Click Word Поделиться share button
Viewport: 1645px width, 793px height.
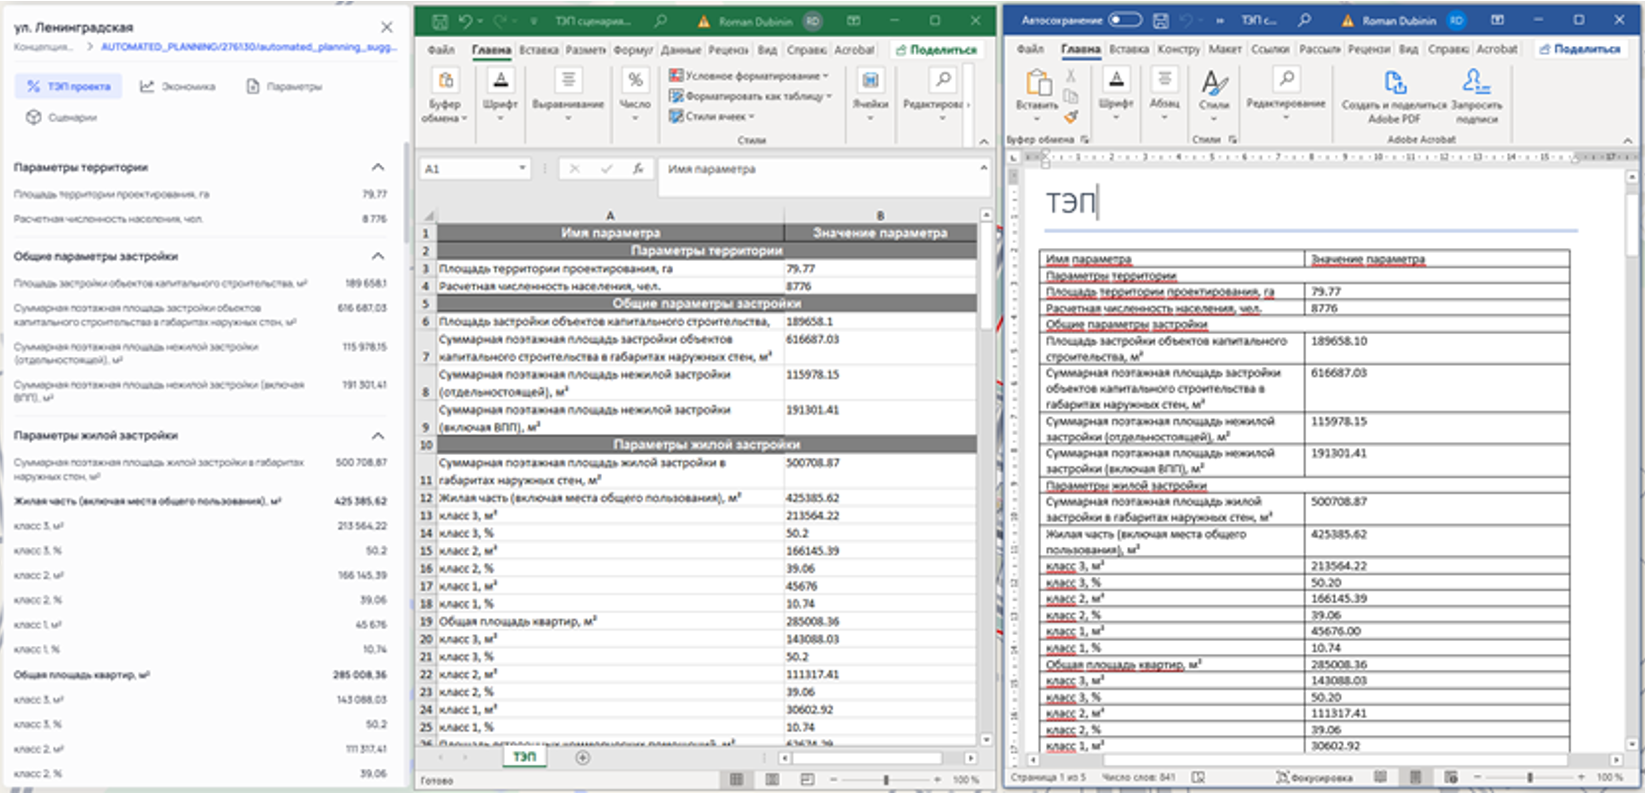(x=1580, y=49)
